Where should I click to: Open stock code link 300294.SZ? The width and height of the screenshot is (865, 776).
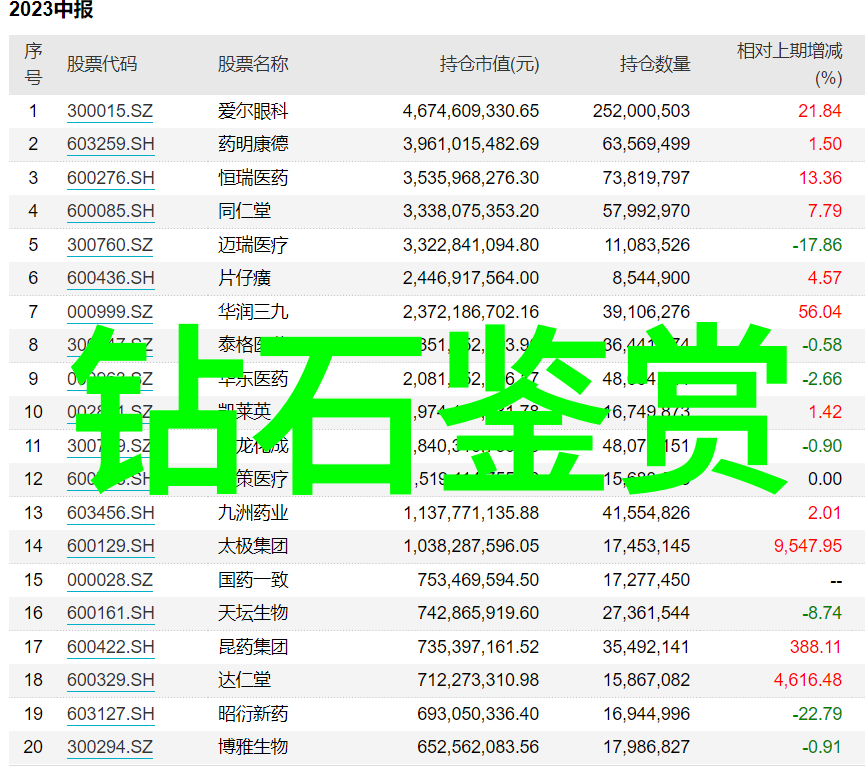click(110, 748)
